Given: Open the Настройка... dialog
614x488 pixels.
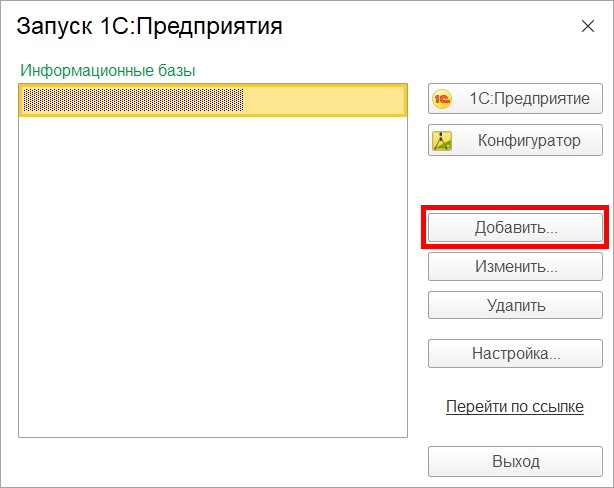Looking at the screenshot, I should pos(515,353).
